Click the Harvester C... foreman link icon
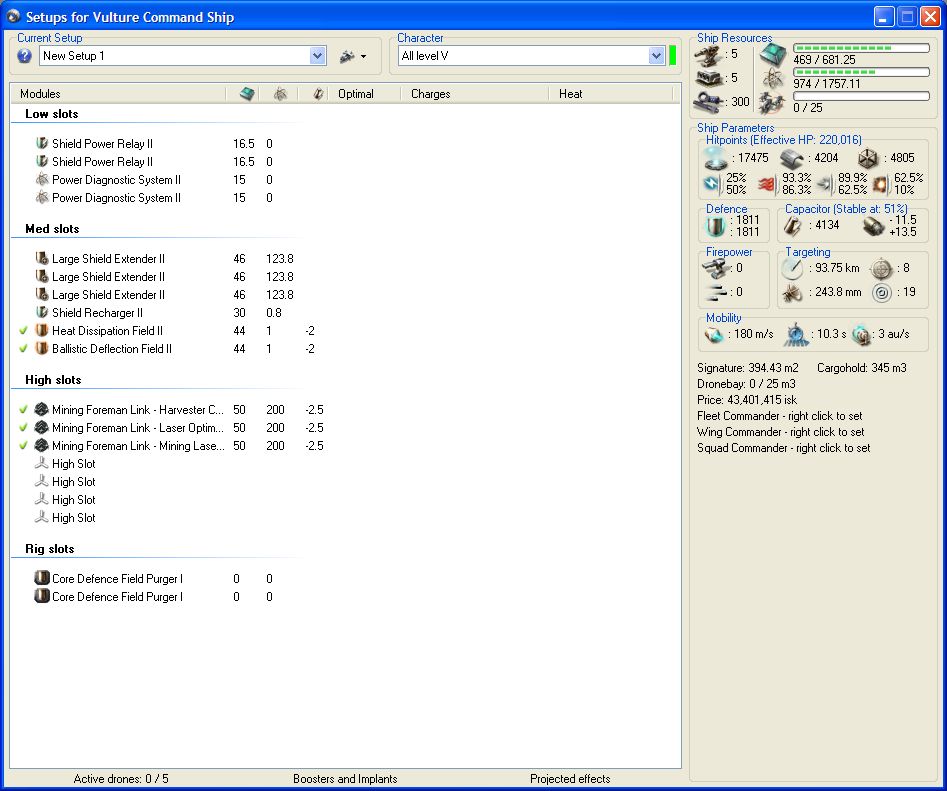Viewport: 947px width, 791px height. [42, 409]
